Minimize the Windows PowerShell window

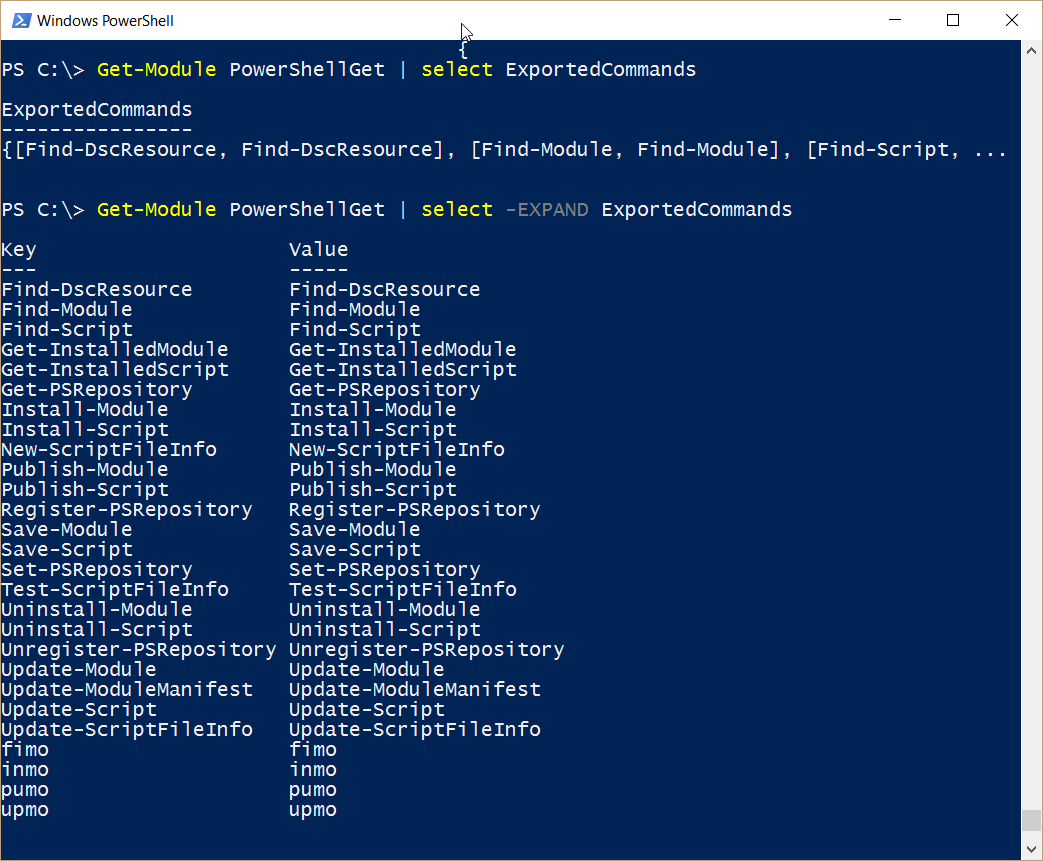pos(895,20)
